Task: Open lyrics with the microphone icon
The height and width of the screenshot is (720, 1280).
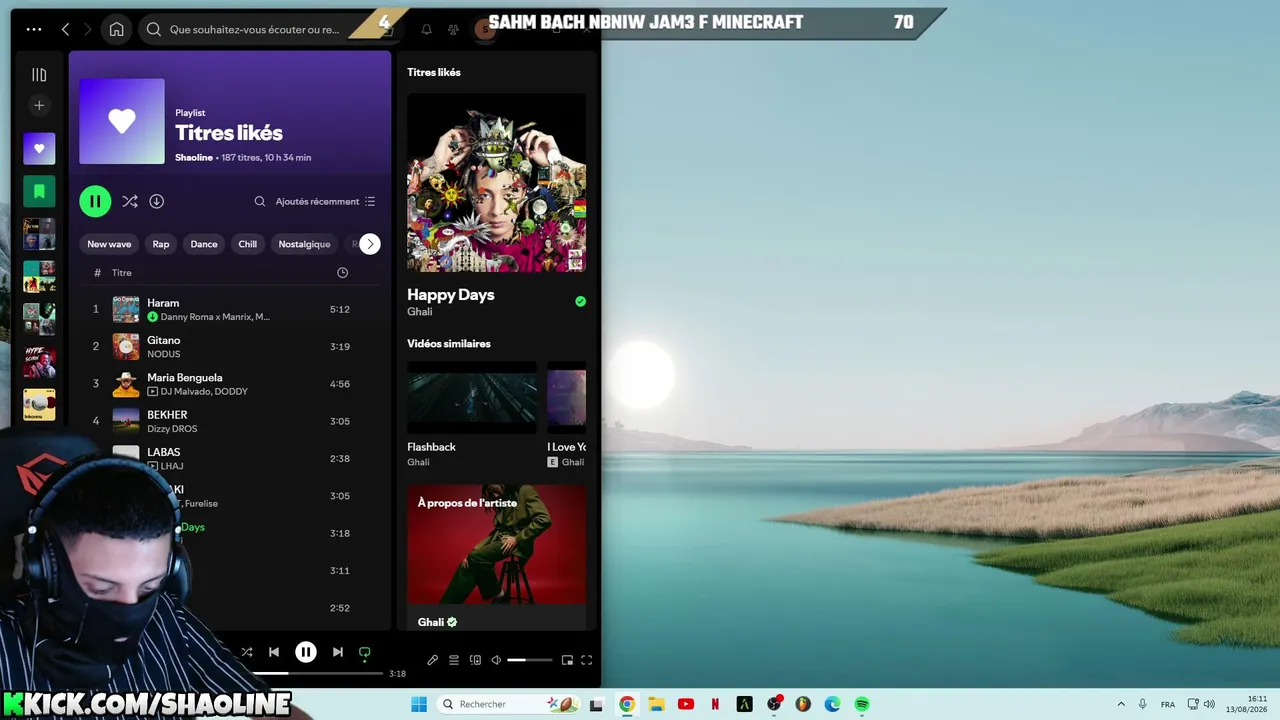Action: [x=432, y=660]
